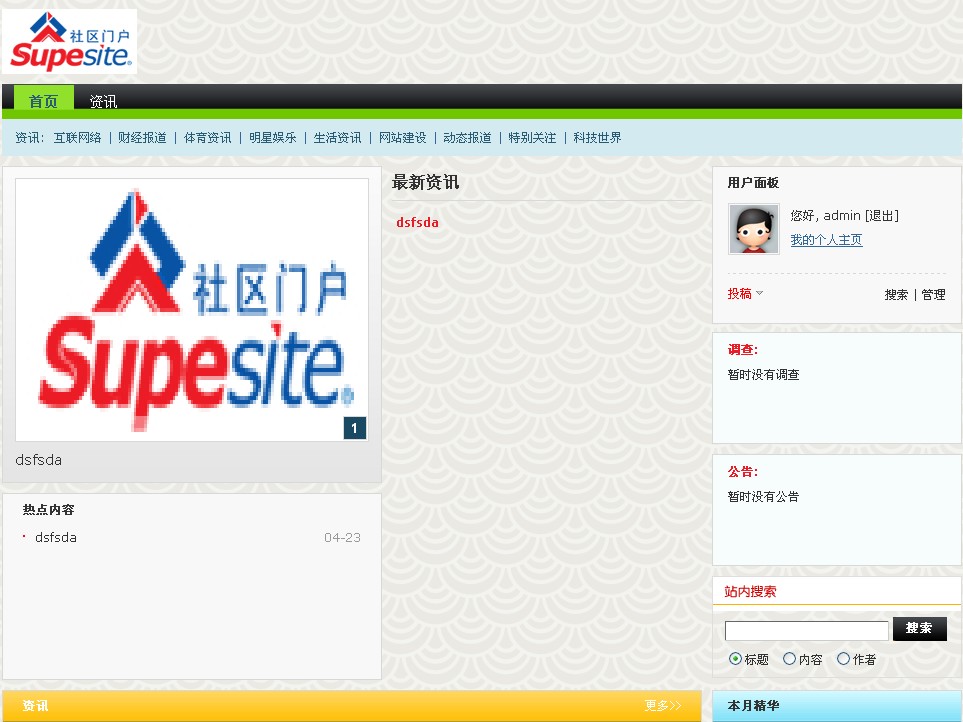
Task: Click the 公告: label
Action: (x=743, y=472)
